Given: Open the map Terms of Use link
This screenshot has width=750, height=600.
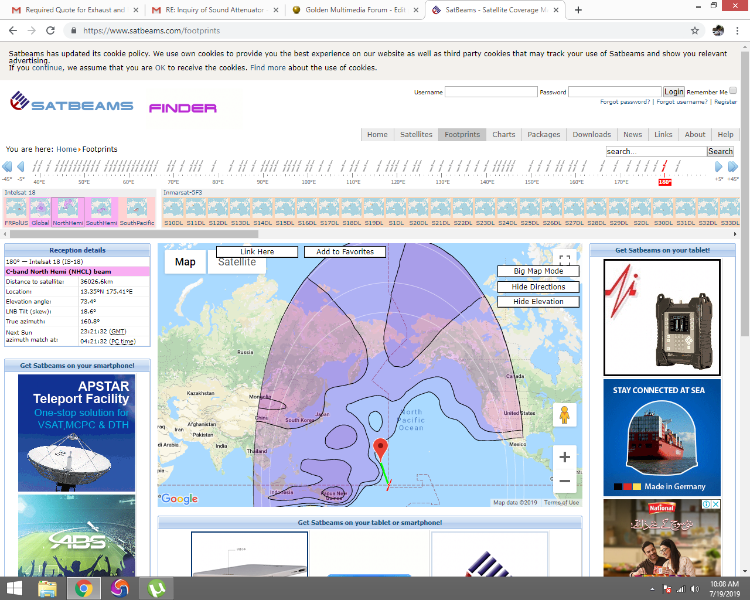Looking at the screenshot, I should (x=561, y=503).
